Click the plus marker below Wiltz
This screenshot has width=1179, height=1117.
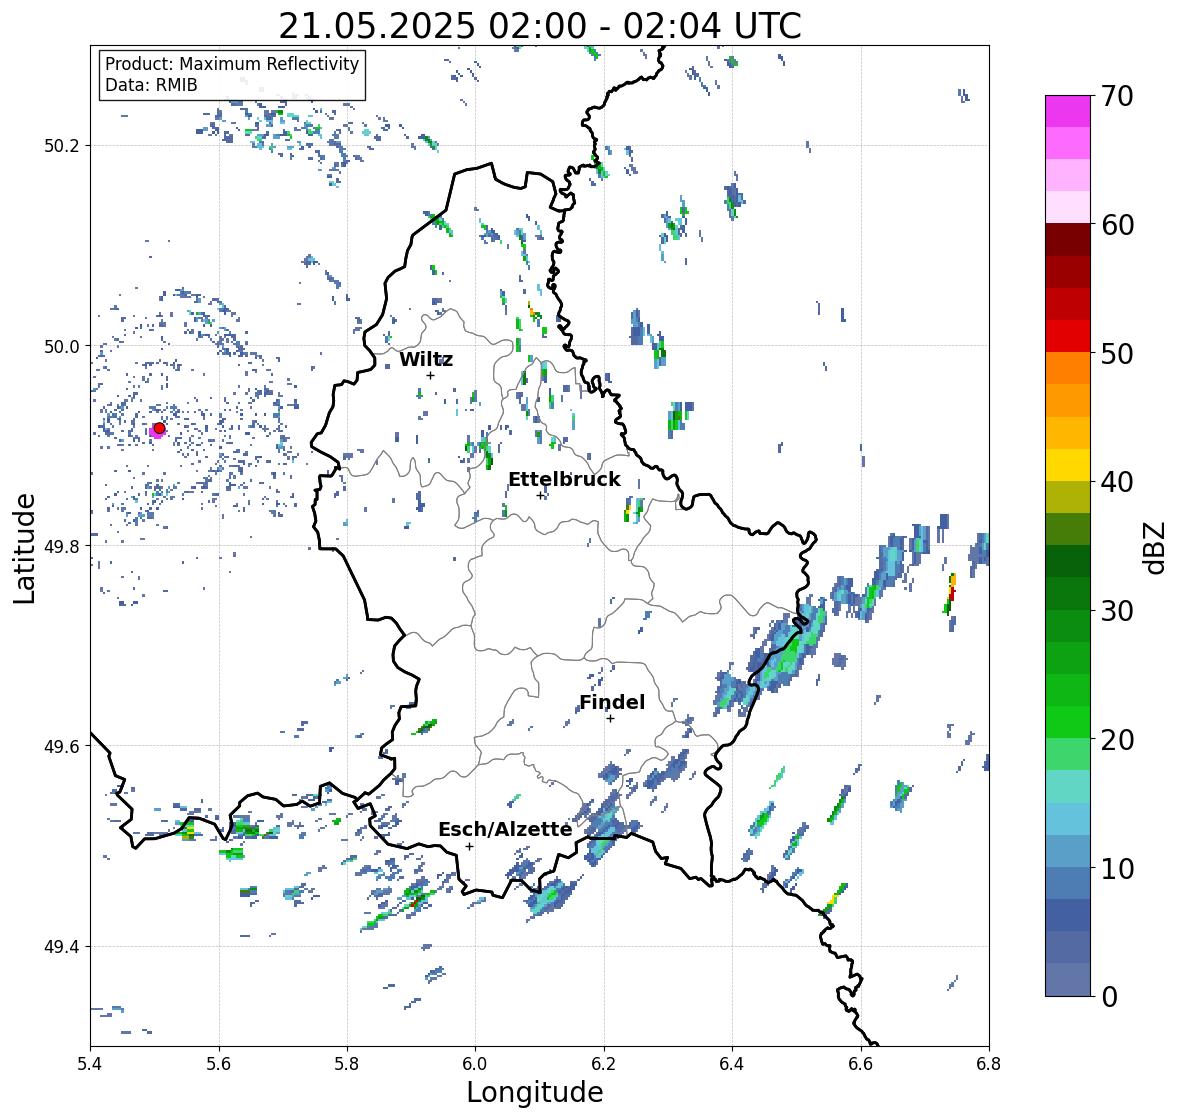(x=430, y=375)
